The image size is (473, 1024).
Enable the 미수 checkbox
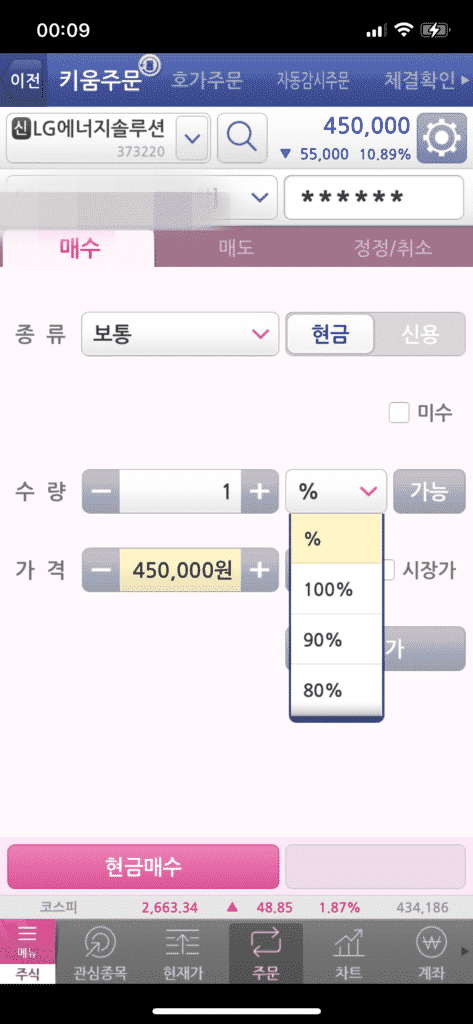[399, 413]
